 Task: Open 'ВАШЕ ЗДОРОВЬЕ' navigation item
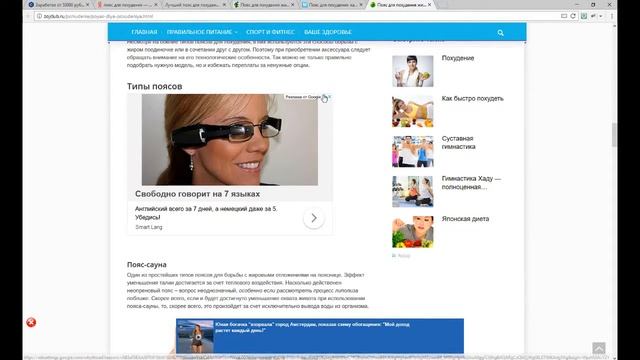pos(328,32)
